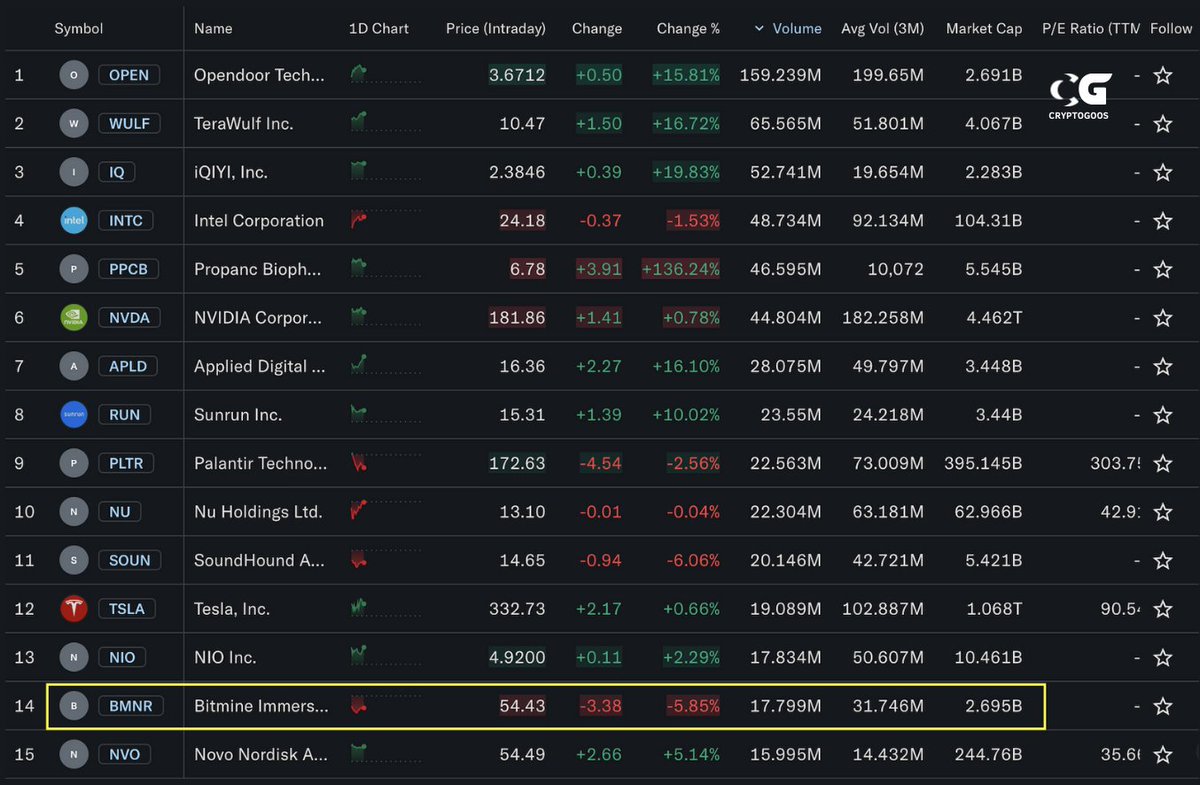Sort table by Symbol header
1200x785 pixels.
80,29
